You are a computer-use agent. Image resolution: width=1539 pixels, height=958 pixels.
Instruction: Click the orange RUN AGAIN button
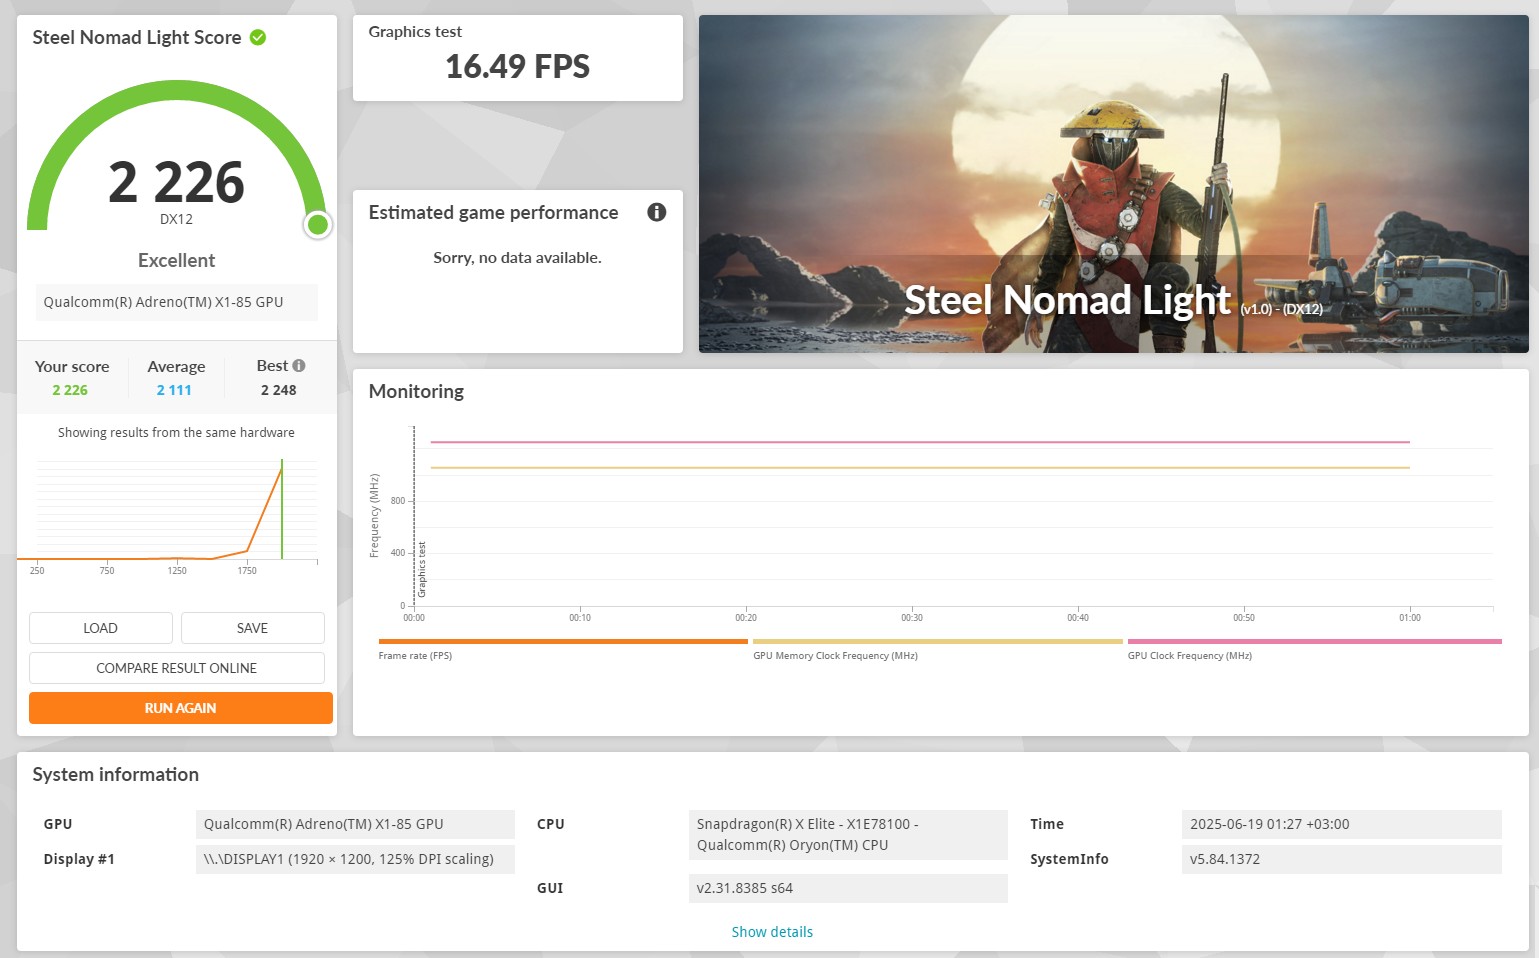(x=180, y=708)
